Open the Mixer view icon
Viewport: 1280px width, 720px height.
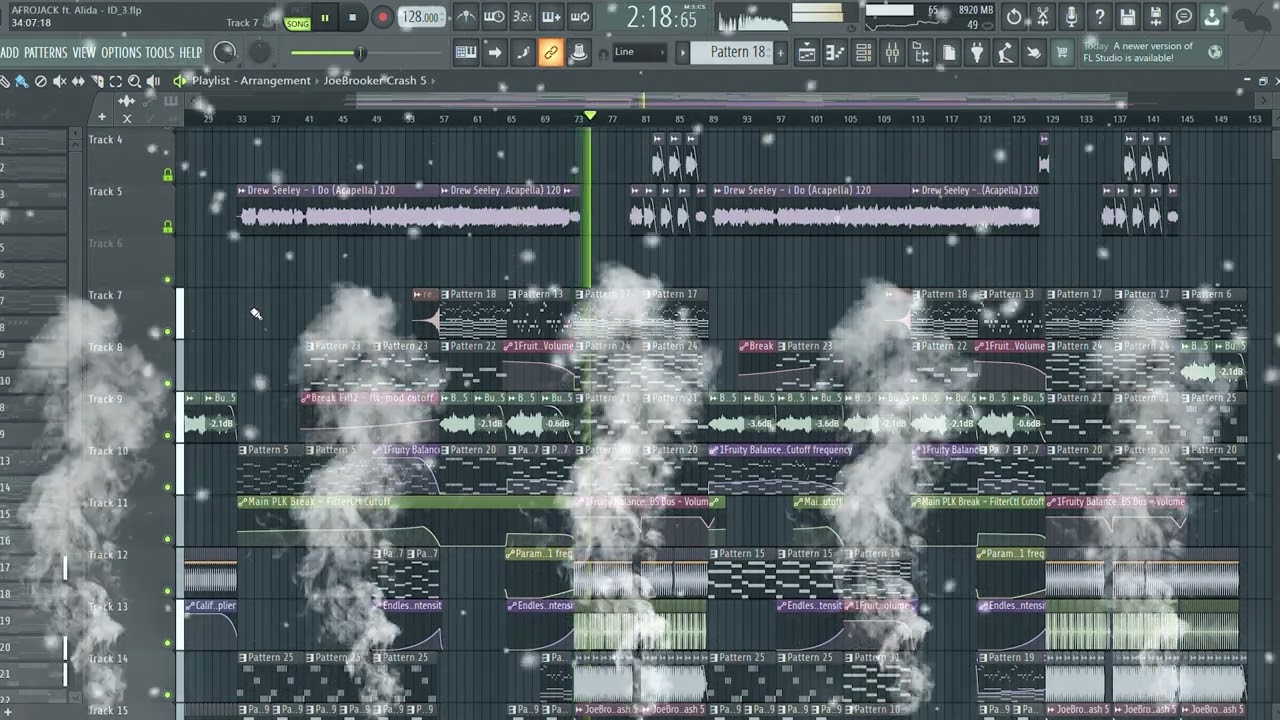pos(892,53)
